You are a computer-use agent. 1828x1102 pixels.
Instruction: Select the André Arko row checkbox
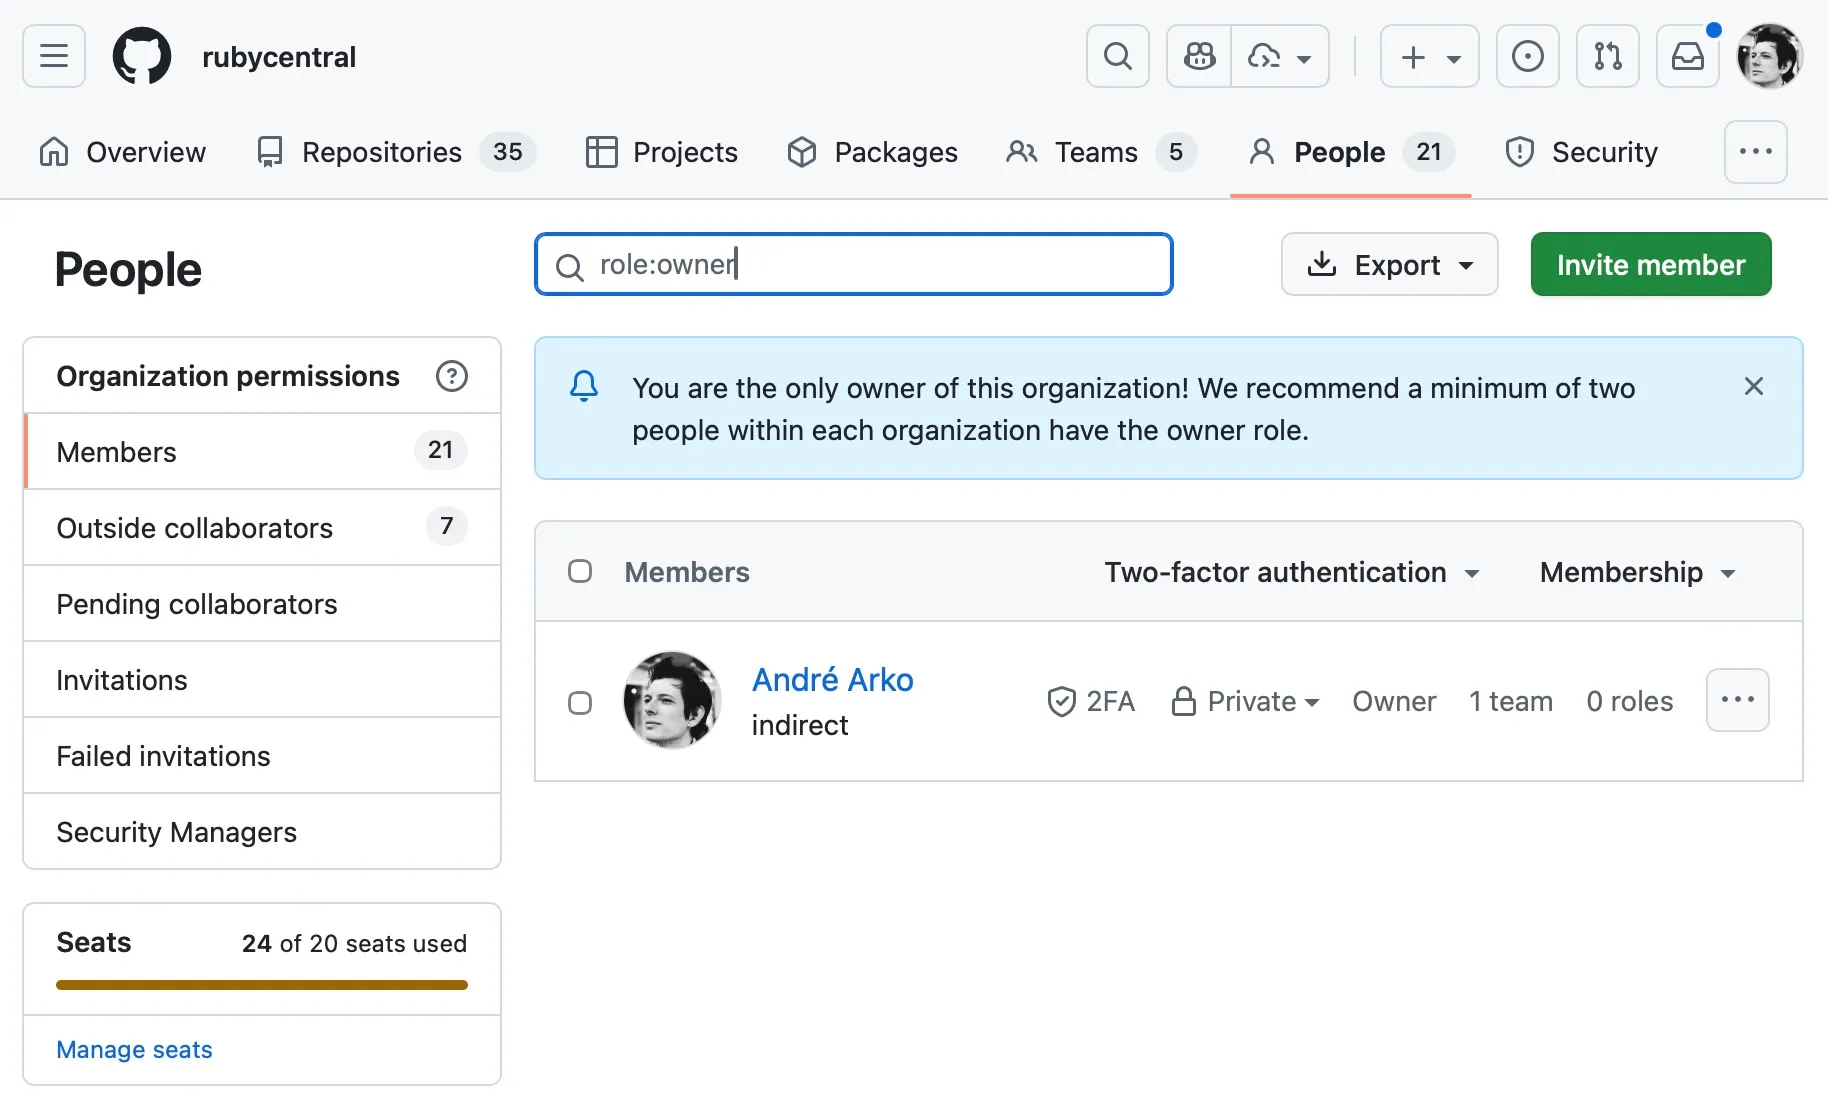[580, 703]
